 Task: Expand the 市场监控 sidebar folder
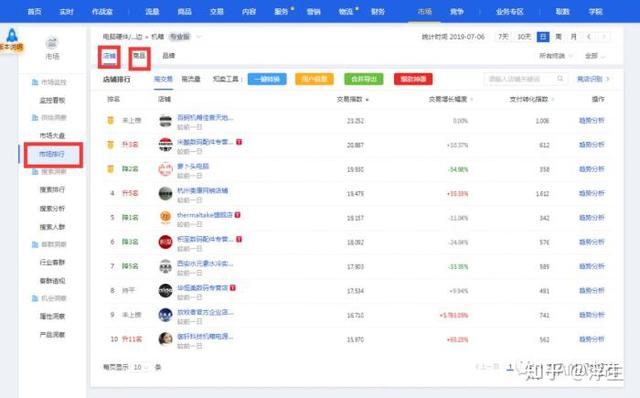(x=49, y=82)
